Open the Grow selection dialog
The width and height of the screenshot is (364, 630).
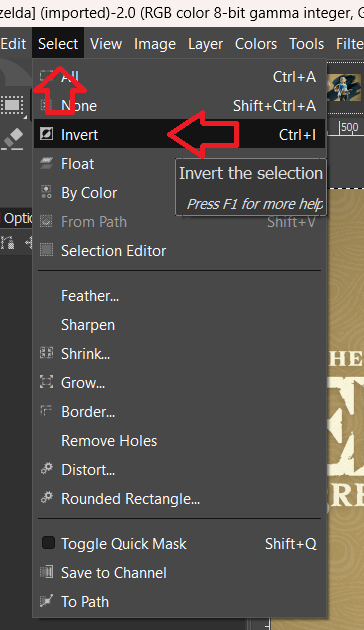[180, 382]
